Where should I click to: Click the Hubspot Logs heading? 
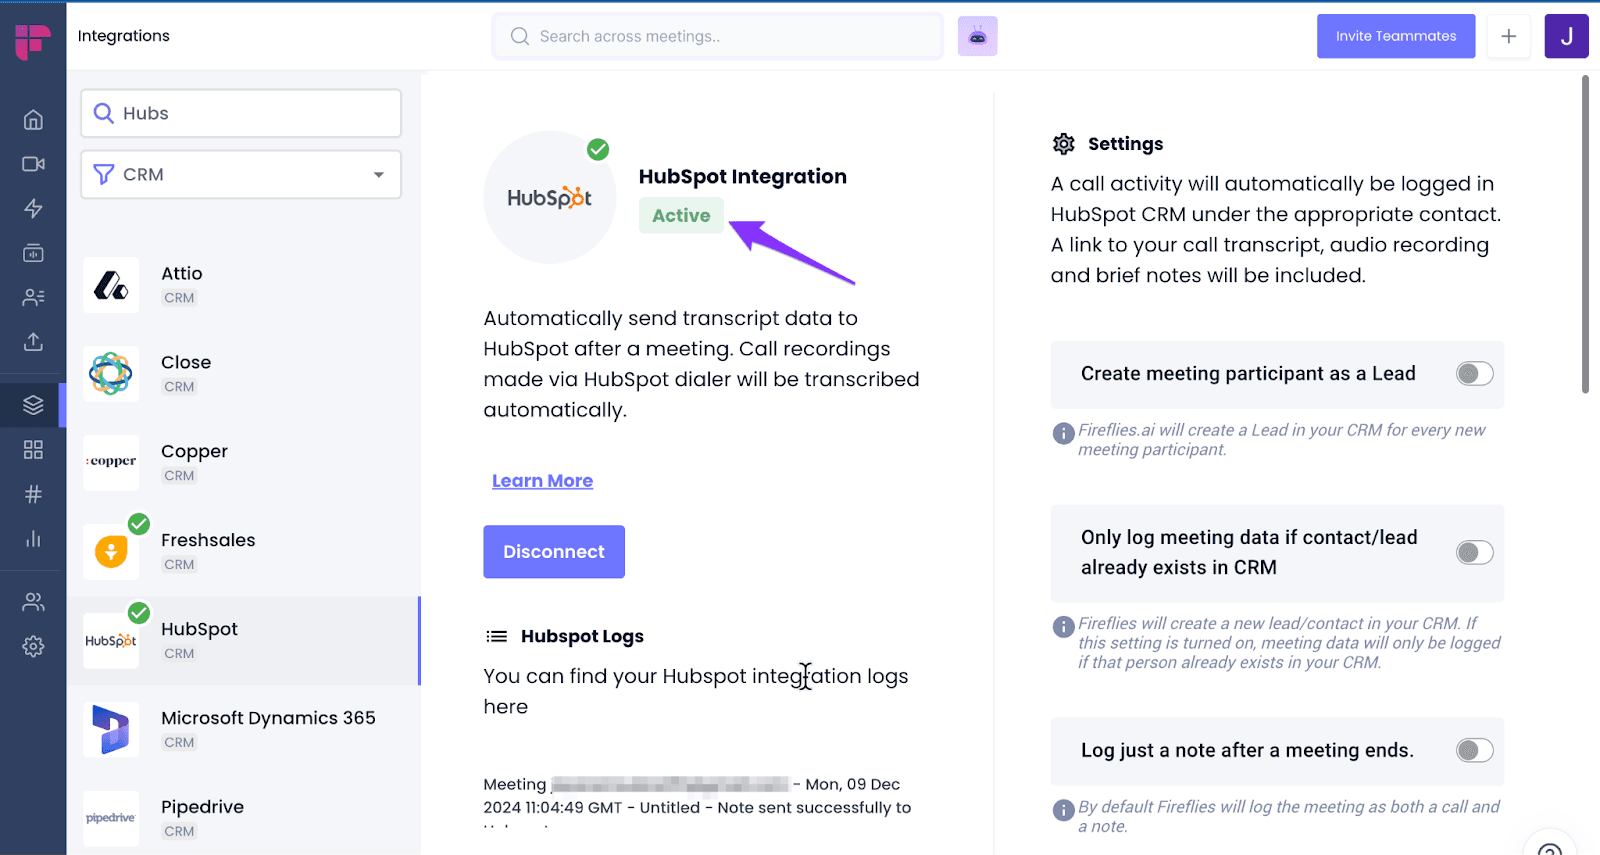pos(582,636)
